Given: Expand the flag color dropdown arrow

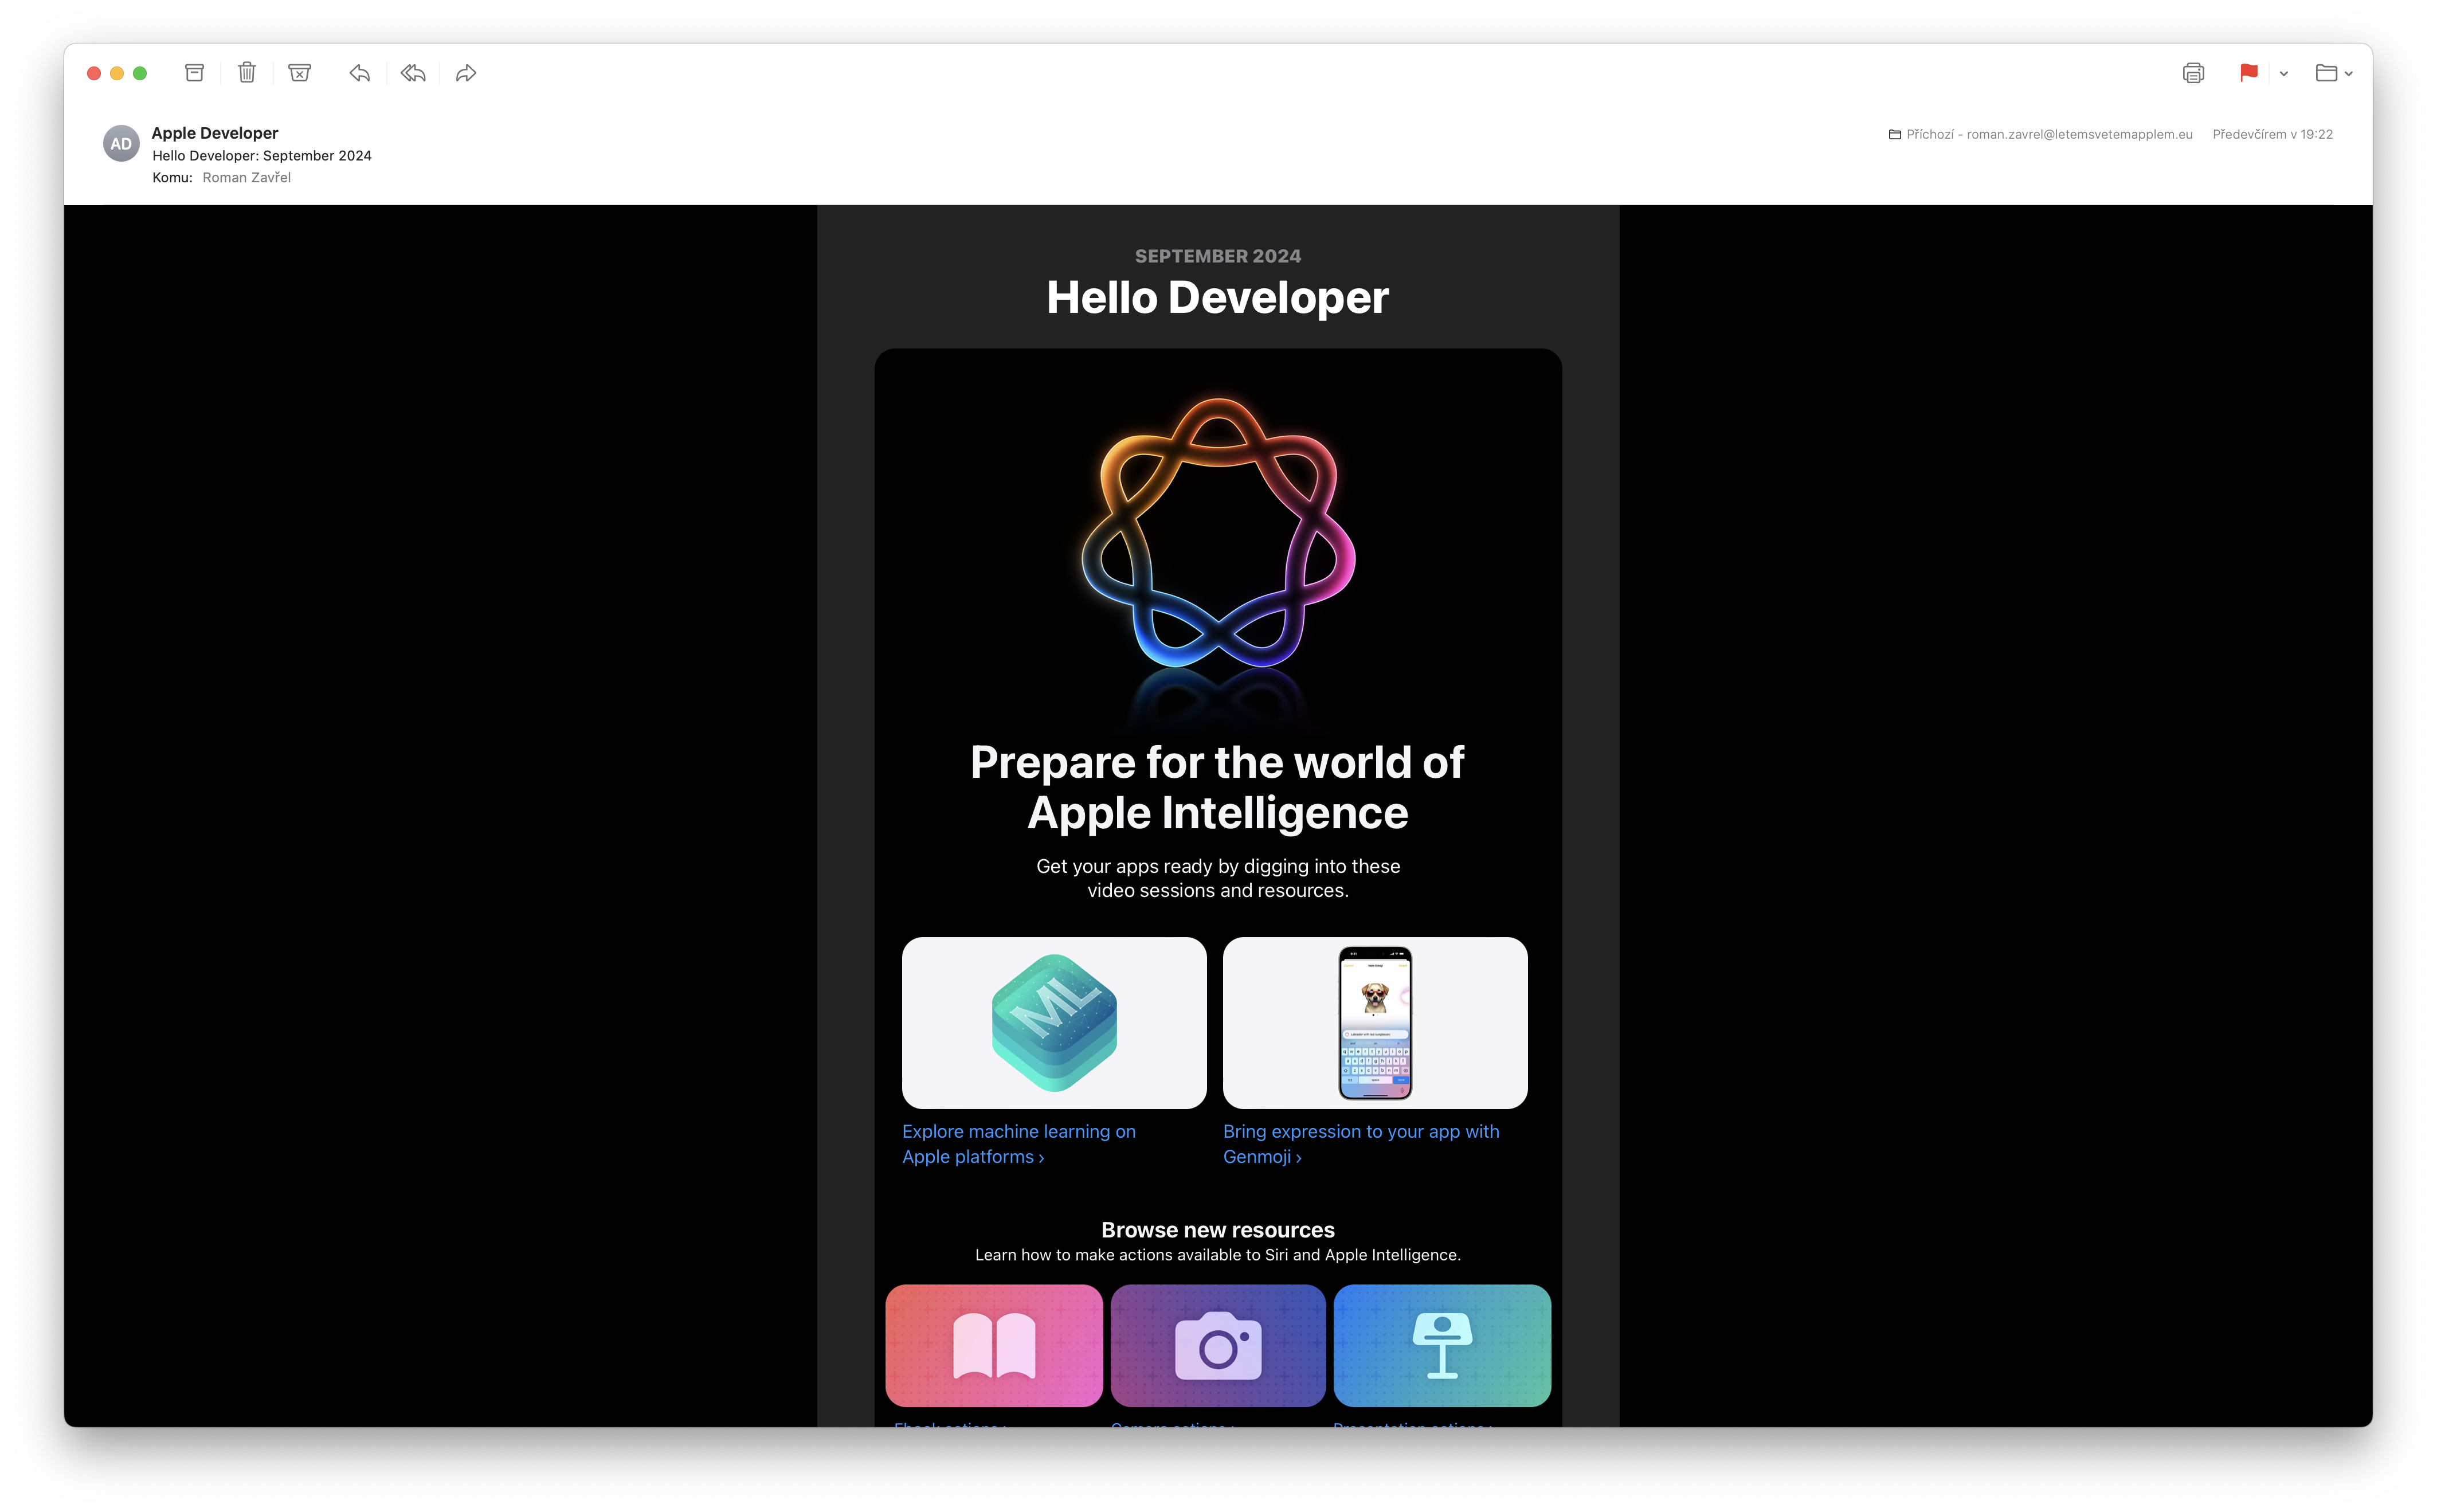Looking at the screenshot, I should [x=2284, y=74].
